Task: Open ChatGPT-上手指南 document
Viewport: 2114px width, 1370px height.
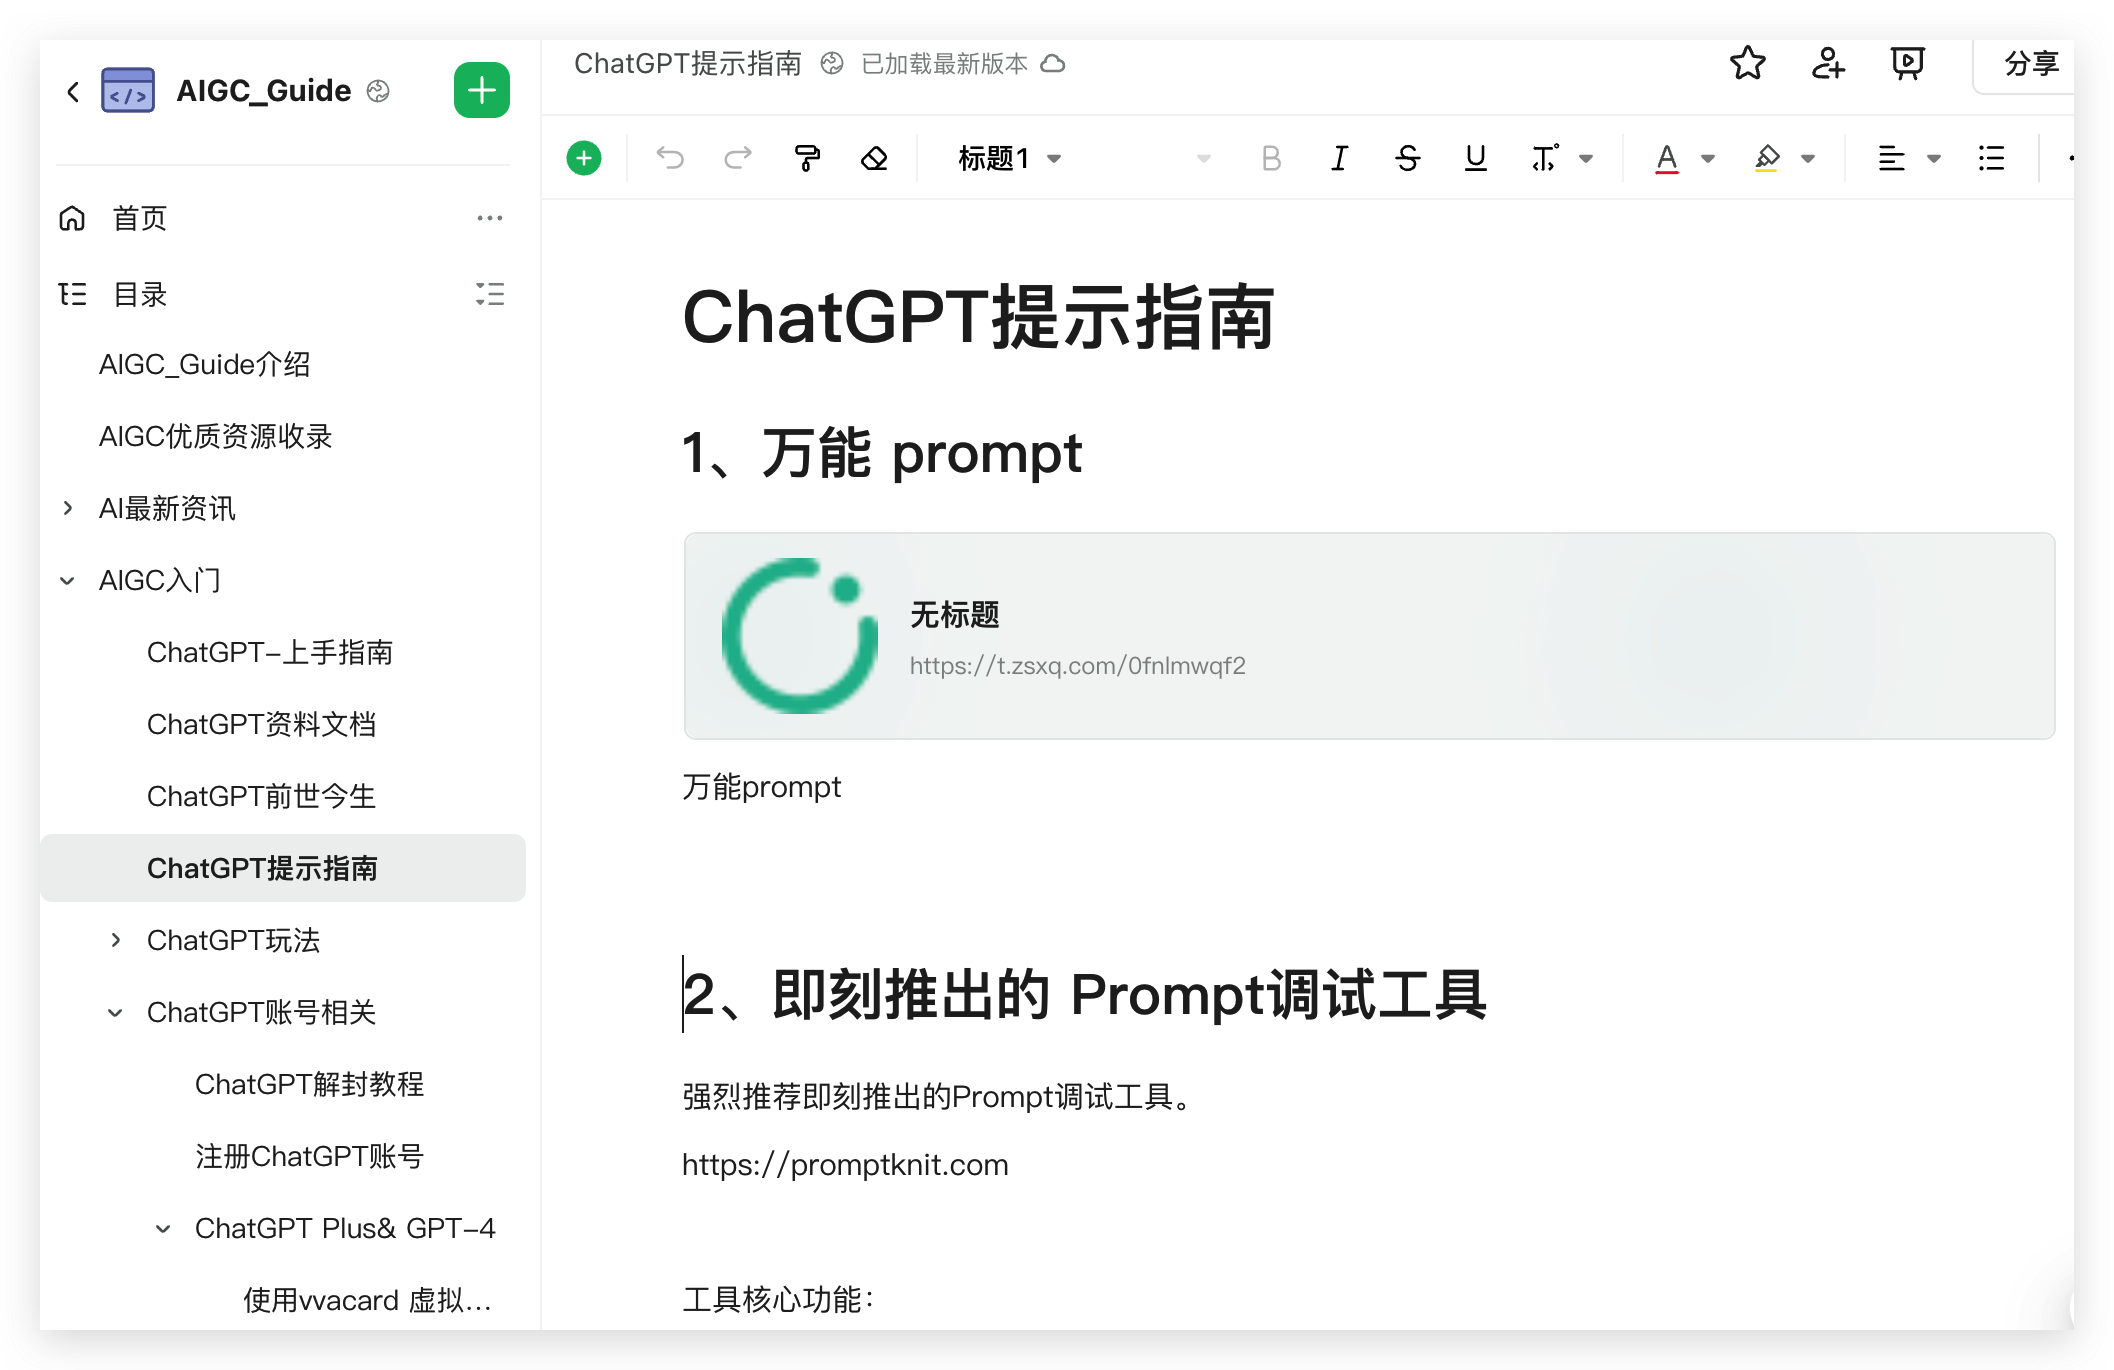Action: point(269,652)
